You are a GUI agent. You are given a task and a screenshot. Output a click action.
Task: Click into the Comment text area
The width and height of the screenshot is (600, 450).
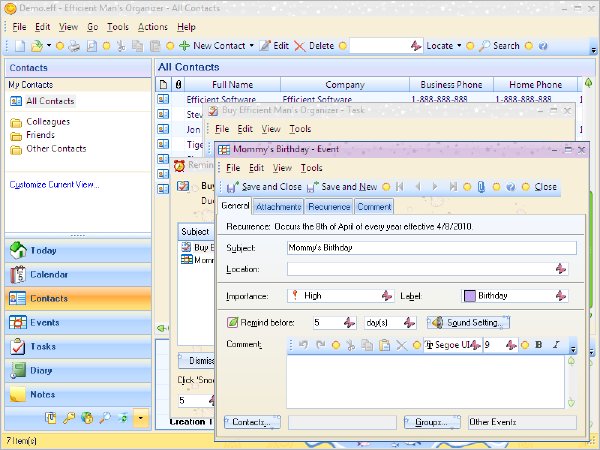click(425, 382)
